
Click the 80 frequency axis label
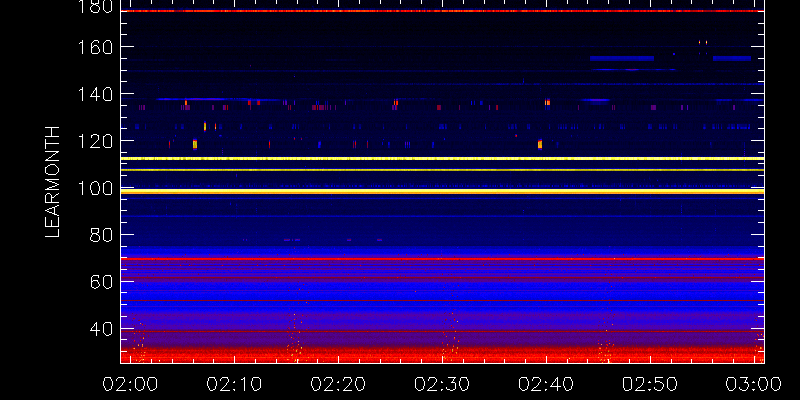tap(99, 235)
